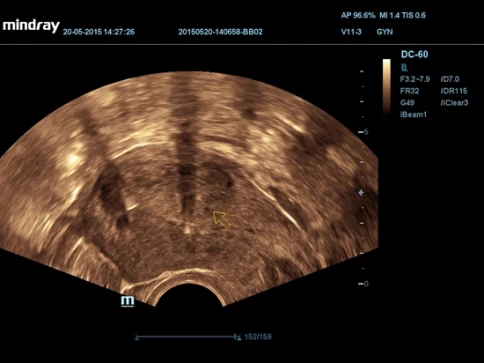This screenshot has width=484, height=363.
Task: Click the F3.2~7.9 frequency parameter
Action: click(415, 79)
